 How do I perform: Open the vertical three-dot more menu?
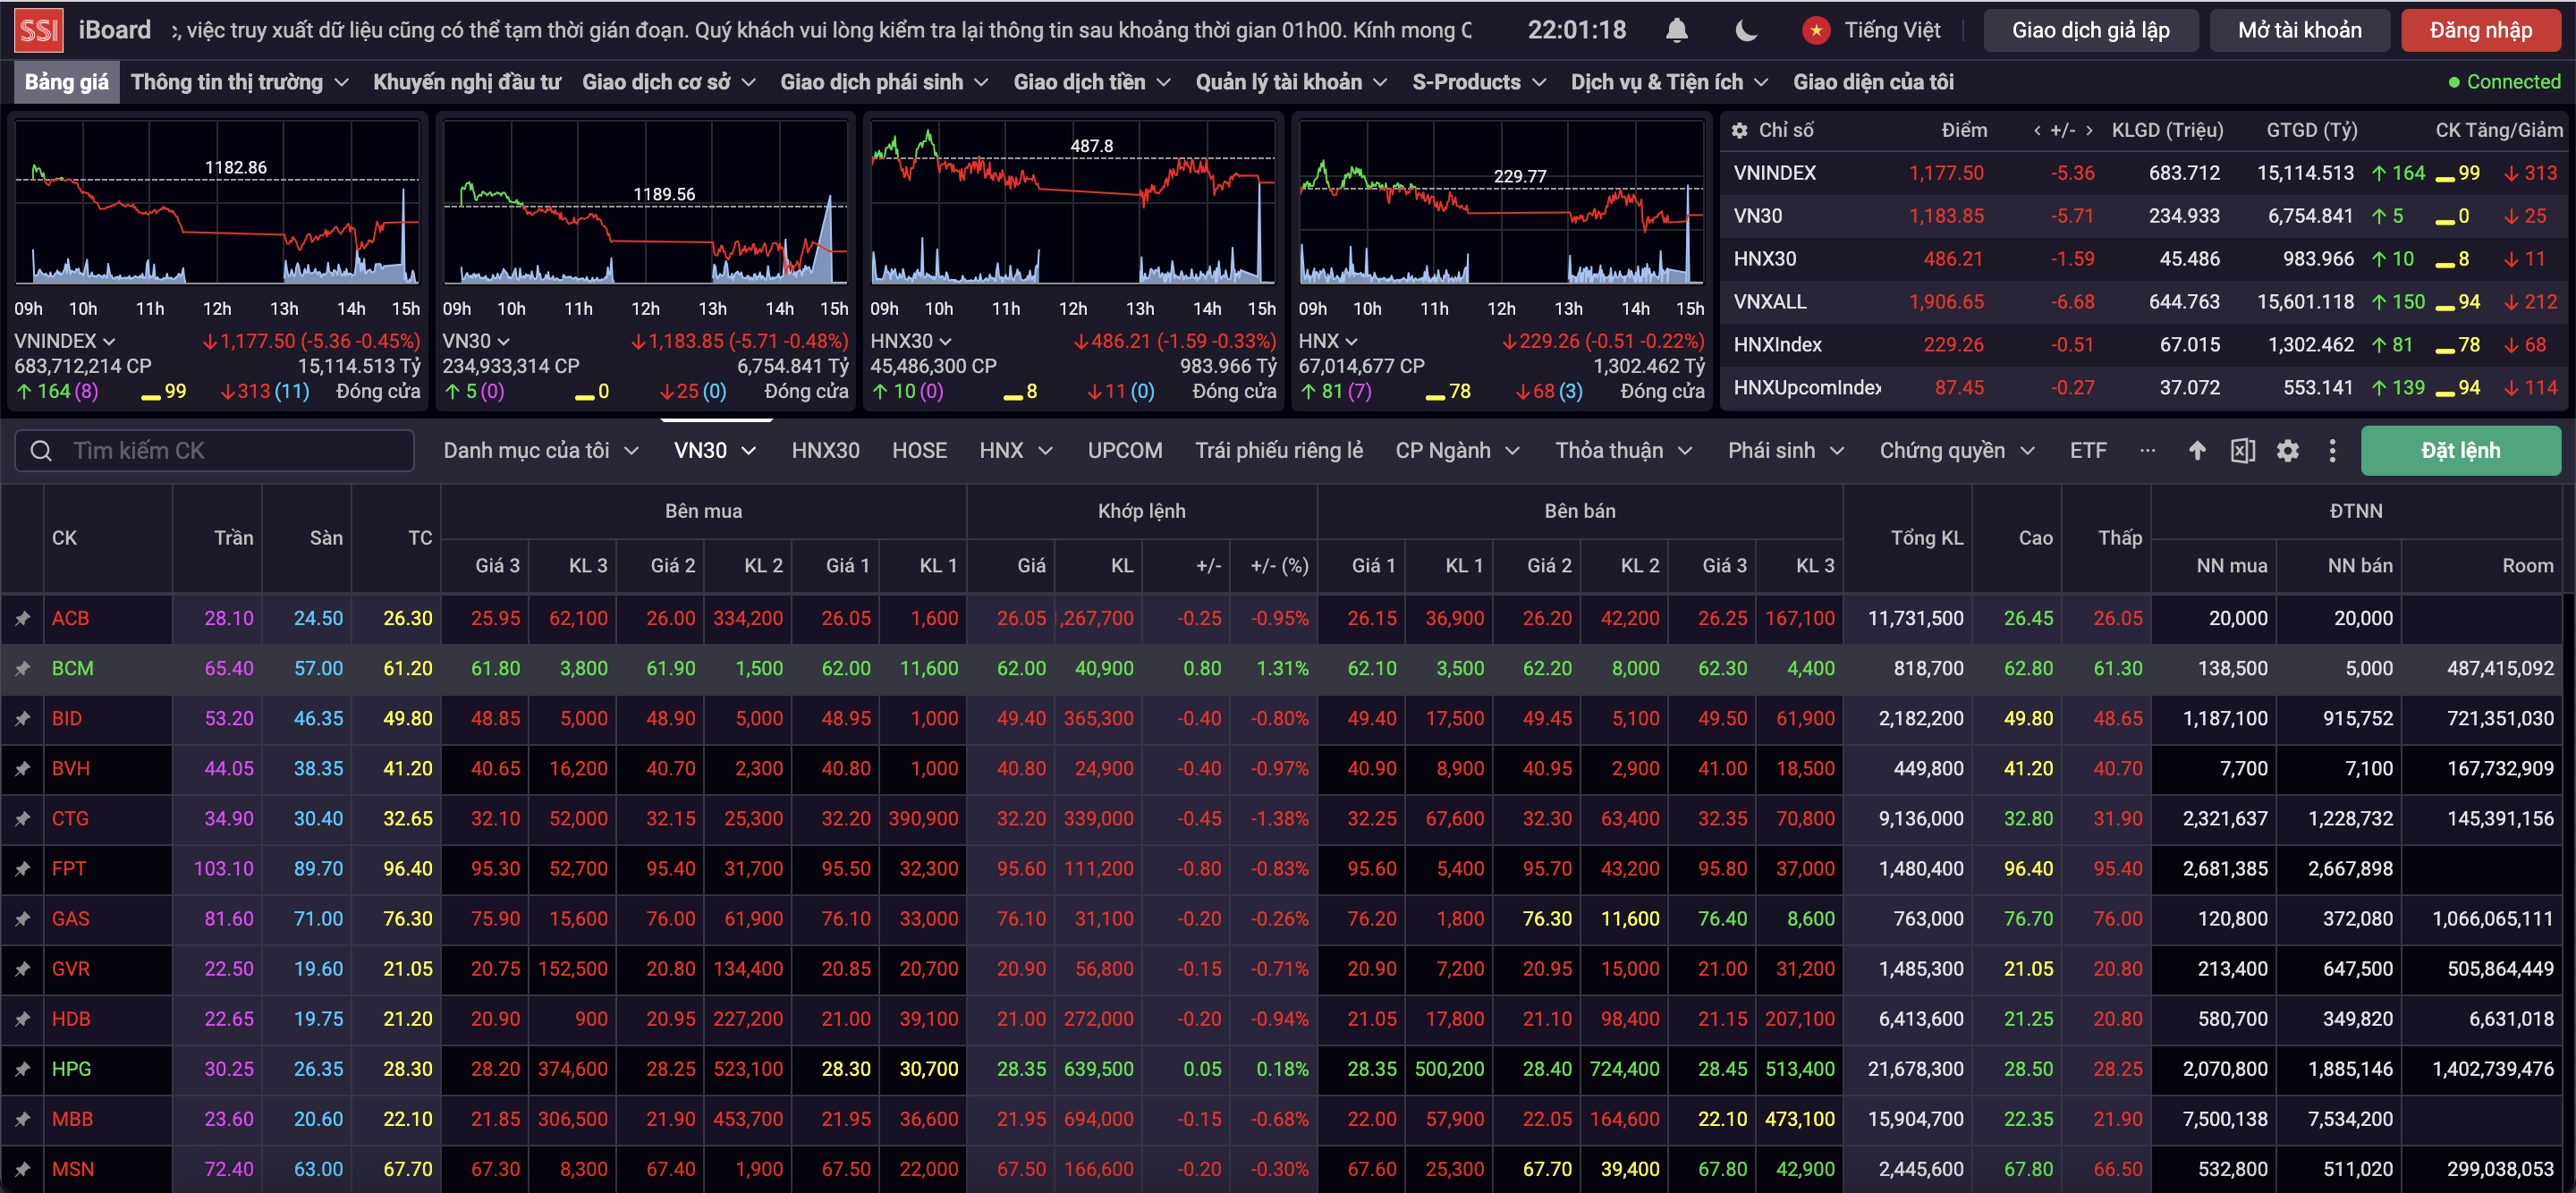coord(2332,451)
